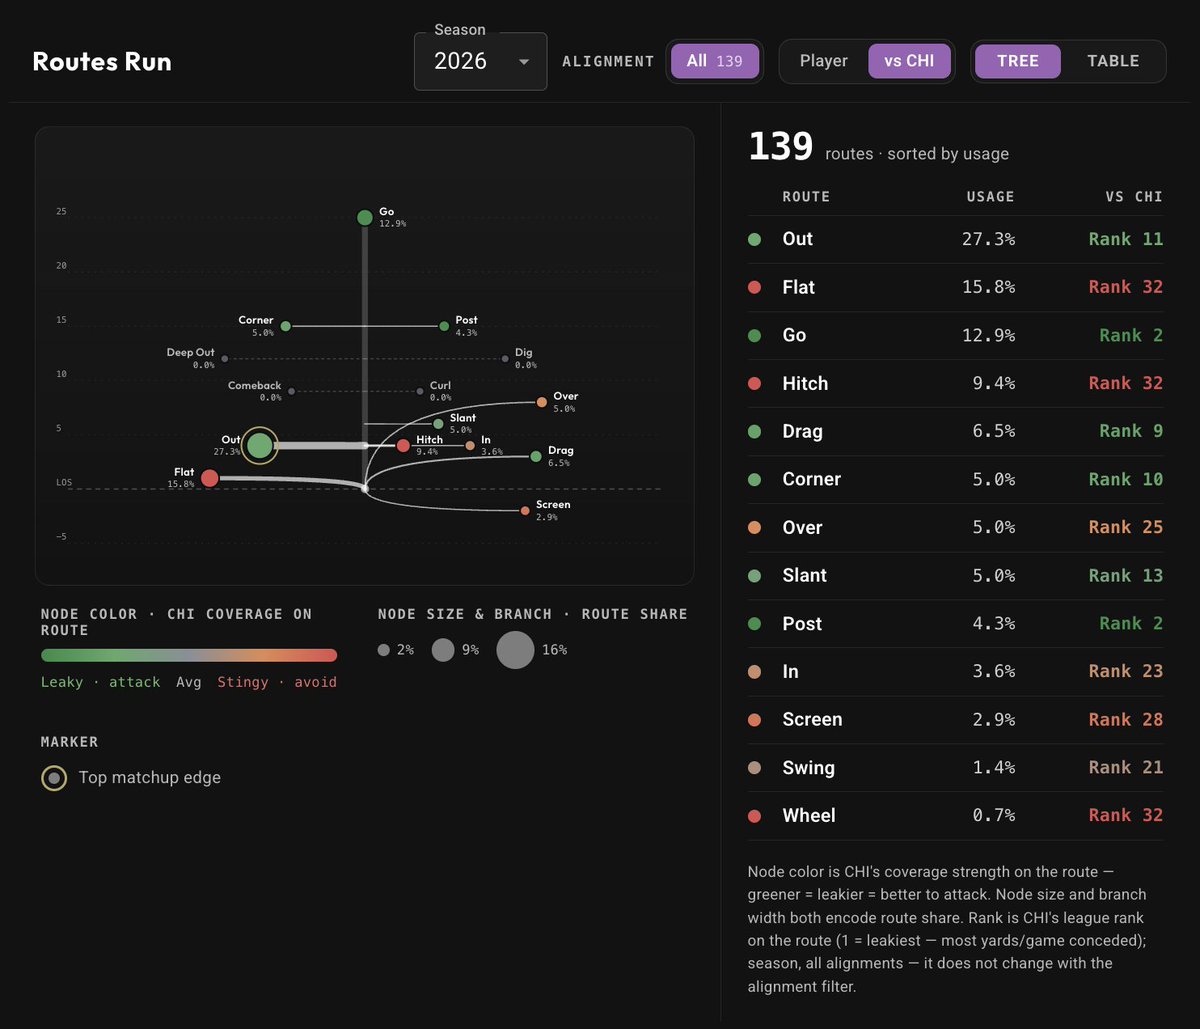Click the Flat route node
1200x1029 pixels.
209,478
